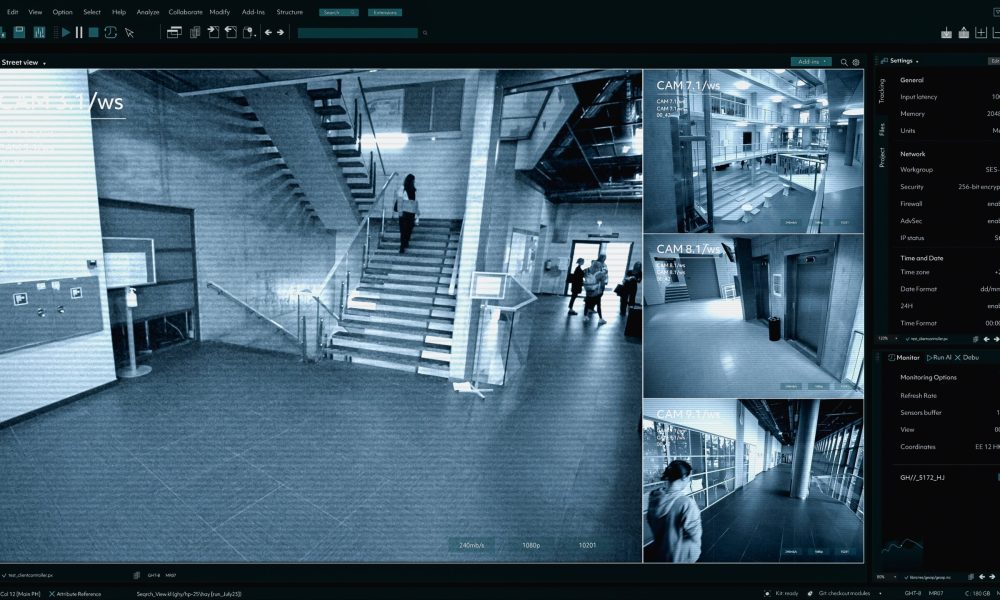This screenshot has height=600, width=1000.
Task: Open the Collaborate menu
Action: click(x=184, y=12)
